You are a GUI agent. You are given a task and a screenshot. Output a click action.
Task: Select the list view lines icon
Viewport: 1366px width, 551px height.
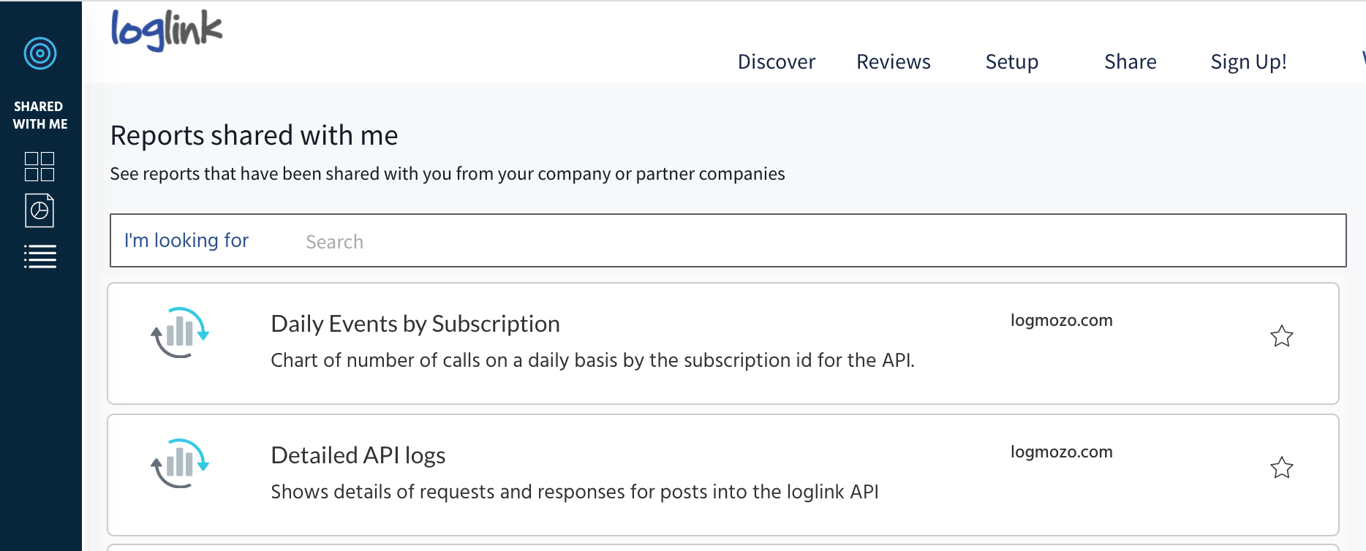[x=40, y=257]
